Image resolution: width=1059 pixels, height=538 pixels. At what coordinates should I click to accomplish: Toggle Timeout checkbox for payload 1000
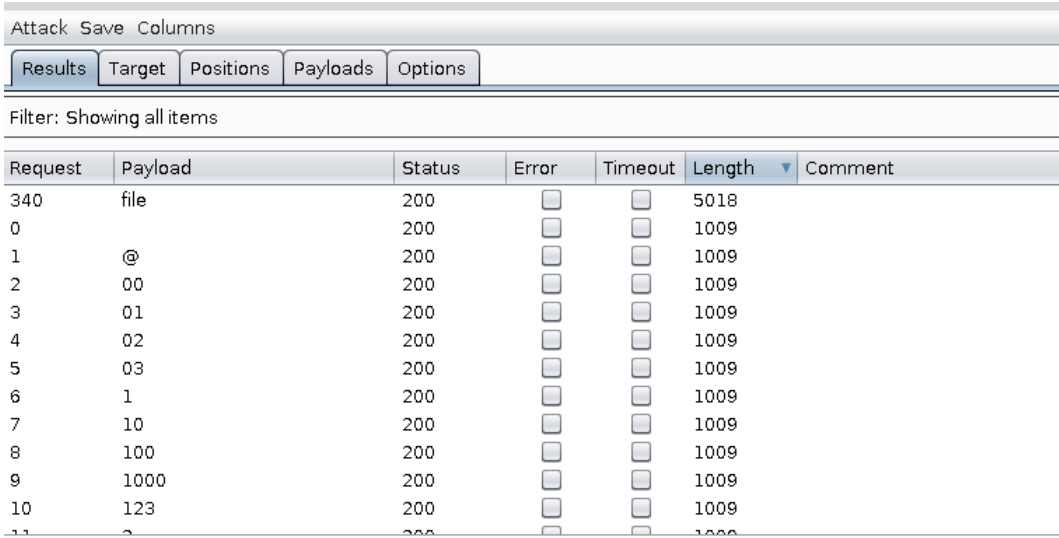point(641,480)
